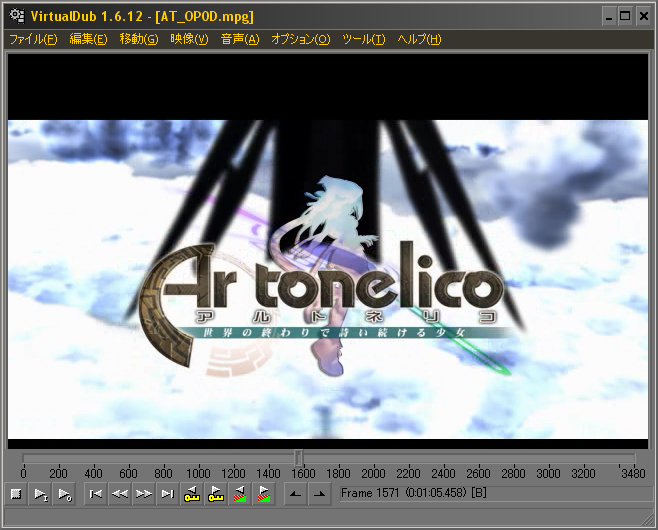The image size is (658, 530).
Task: Click the Ar tonelico video preview pane
Action: point(328,251)
